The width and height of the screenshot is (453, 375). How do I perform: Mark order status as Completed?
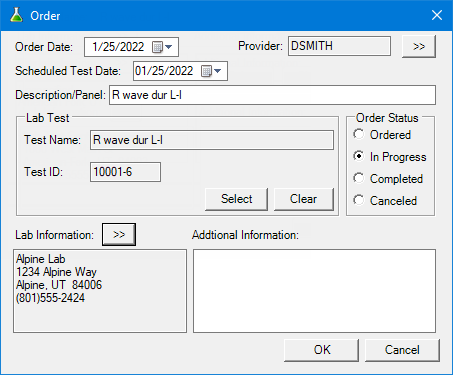[x=359, y=178]
